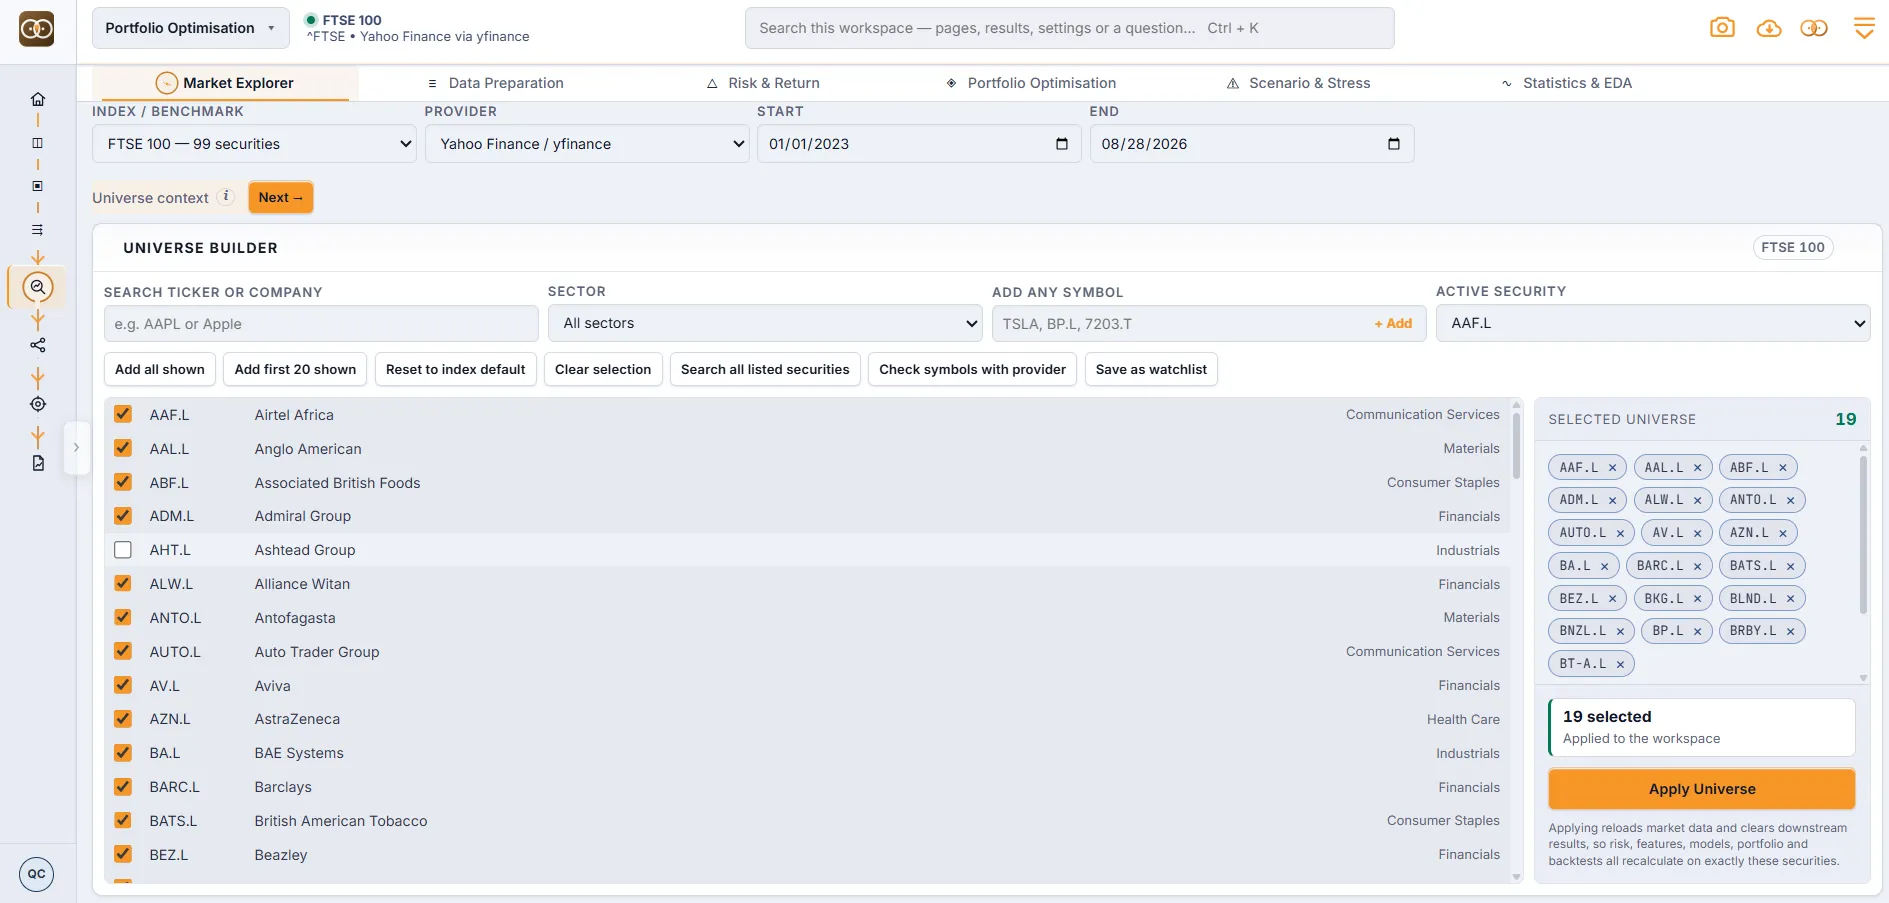This screenshot has height=903, width=1889.
Task: Open the Portfolio Optimisation workspace dropdown
Action: pos(190,28)
